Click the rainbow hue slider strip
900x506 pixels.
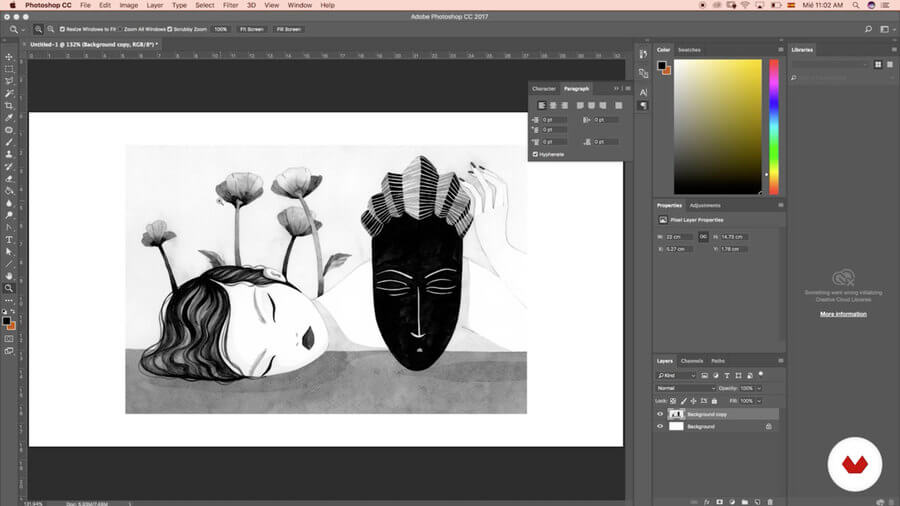pyautogui.click(x=772, y=126)
